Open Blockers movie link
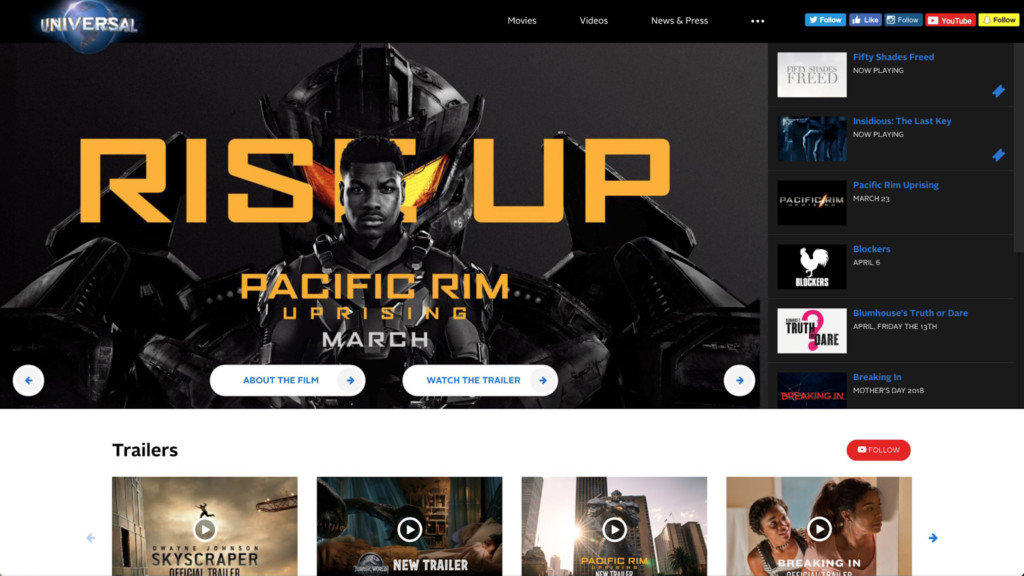1024x576 pixels. (x=871, y=249)
